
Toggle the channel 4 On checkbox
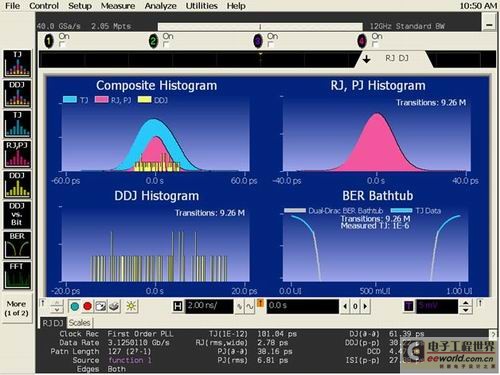click(375, 44)
